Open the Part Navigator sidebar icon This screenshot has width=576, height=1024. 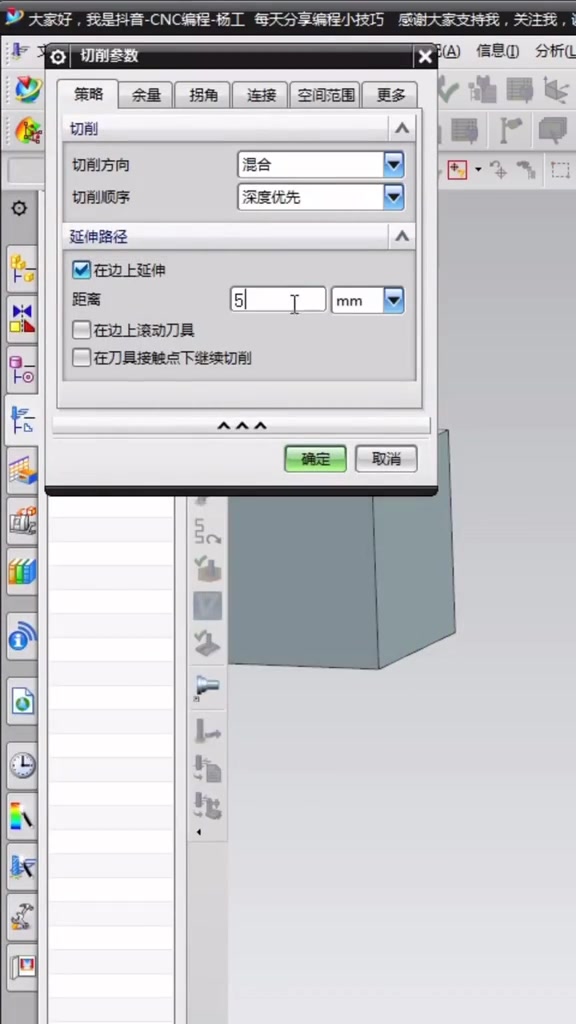(22, 370)
